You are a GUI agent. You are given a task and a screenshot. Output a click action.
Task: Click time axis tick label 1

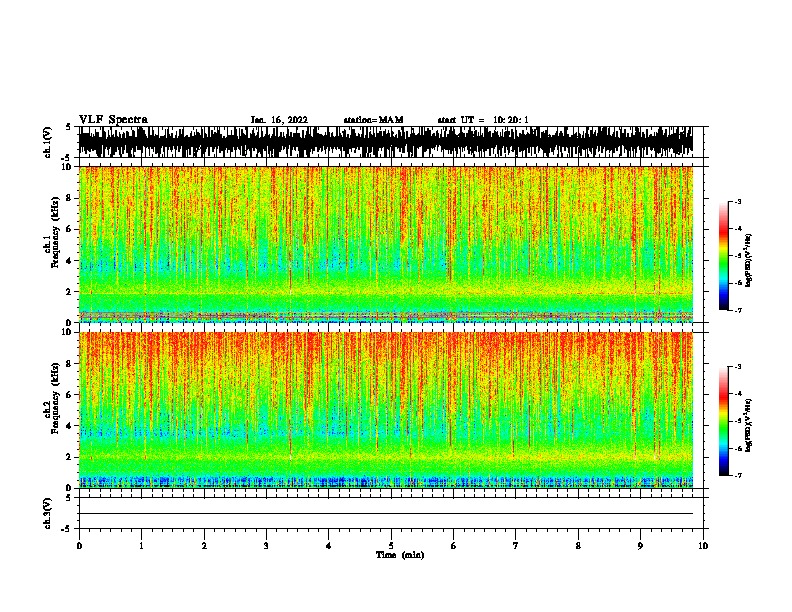[141, 546]
